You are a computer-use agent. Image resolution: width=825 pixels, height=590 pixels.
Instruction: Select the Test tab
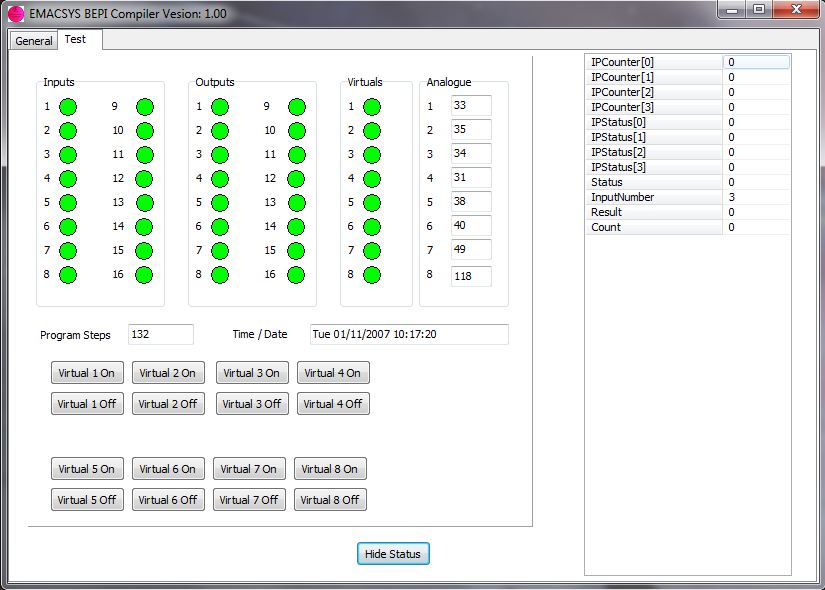(75, 40)
